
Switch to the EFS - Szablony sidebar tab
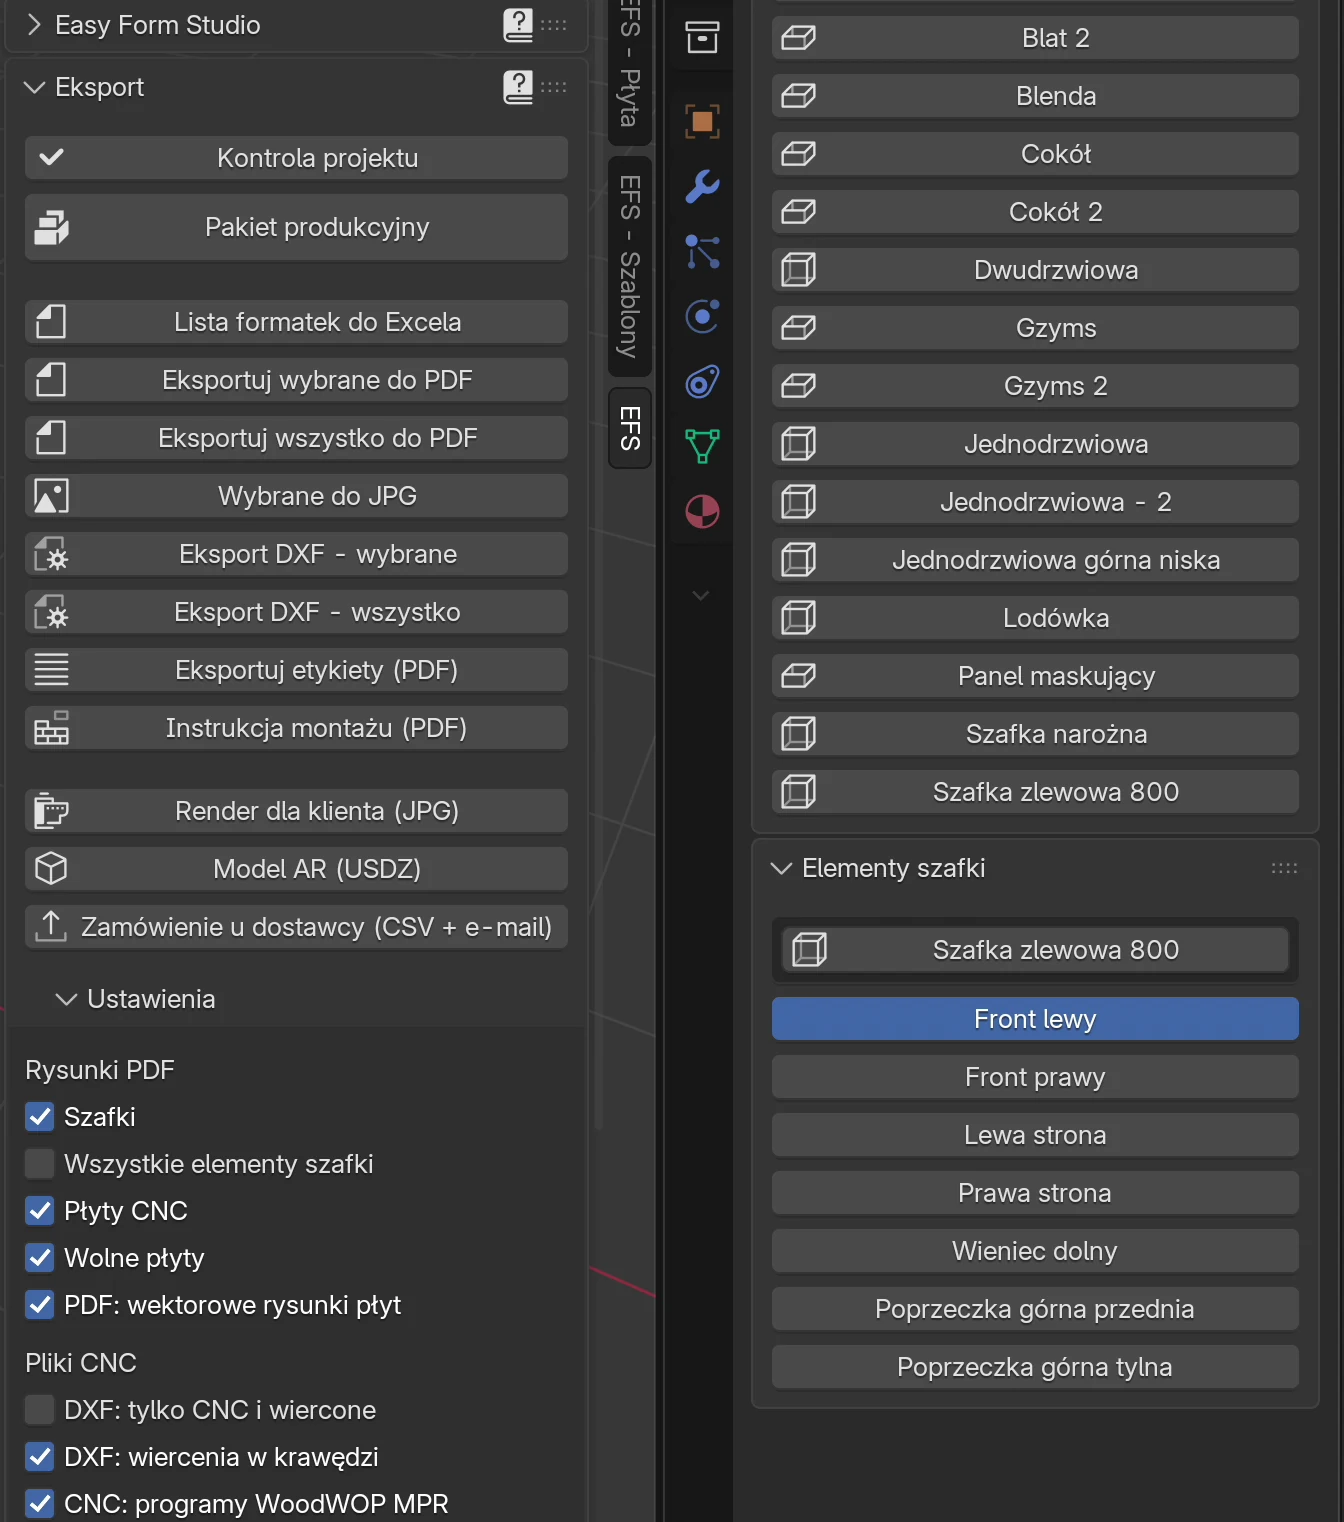click(629, 266)
